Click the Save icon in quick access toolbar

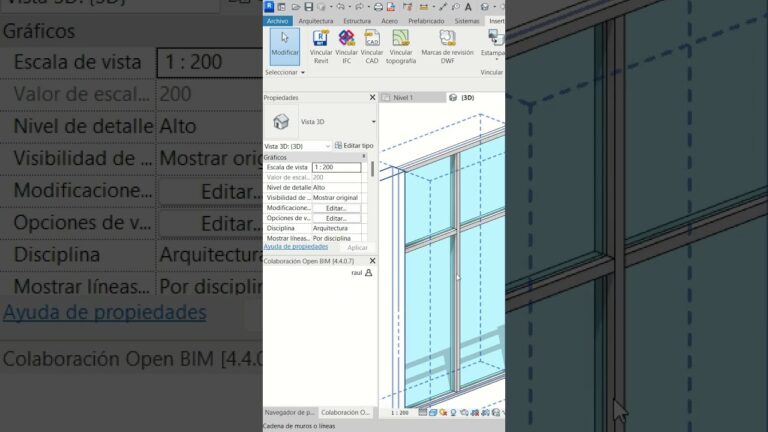tap(309, 6)
